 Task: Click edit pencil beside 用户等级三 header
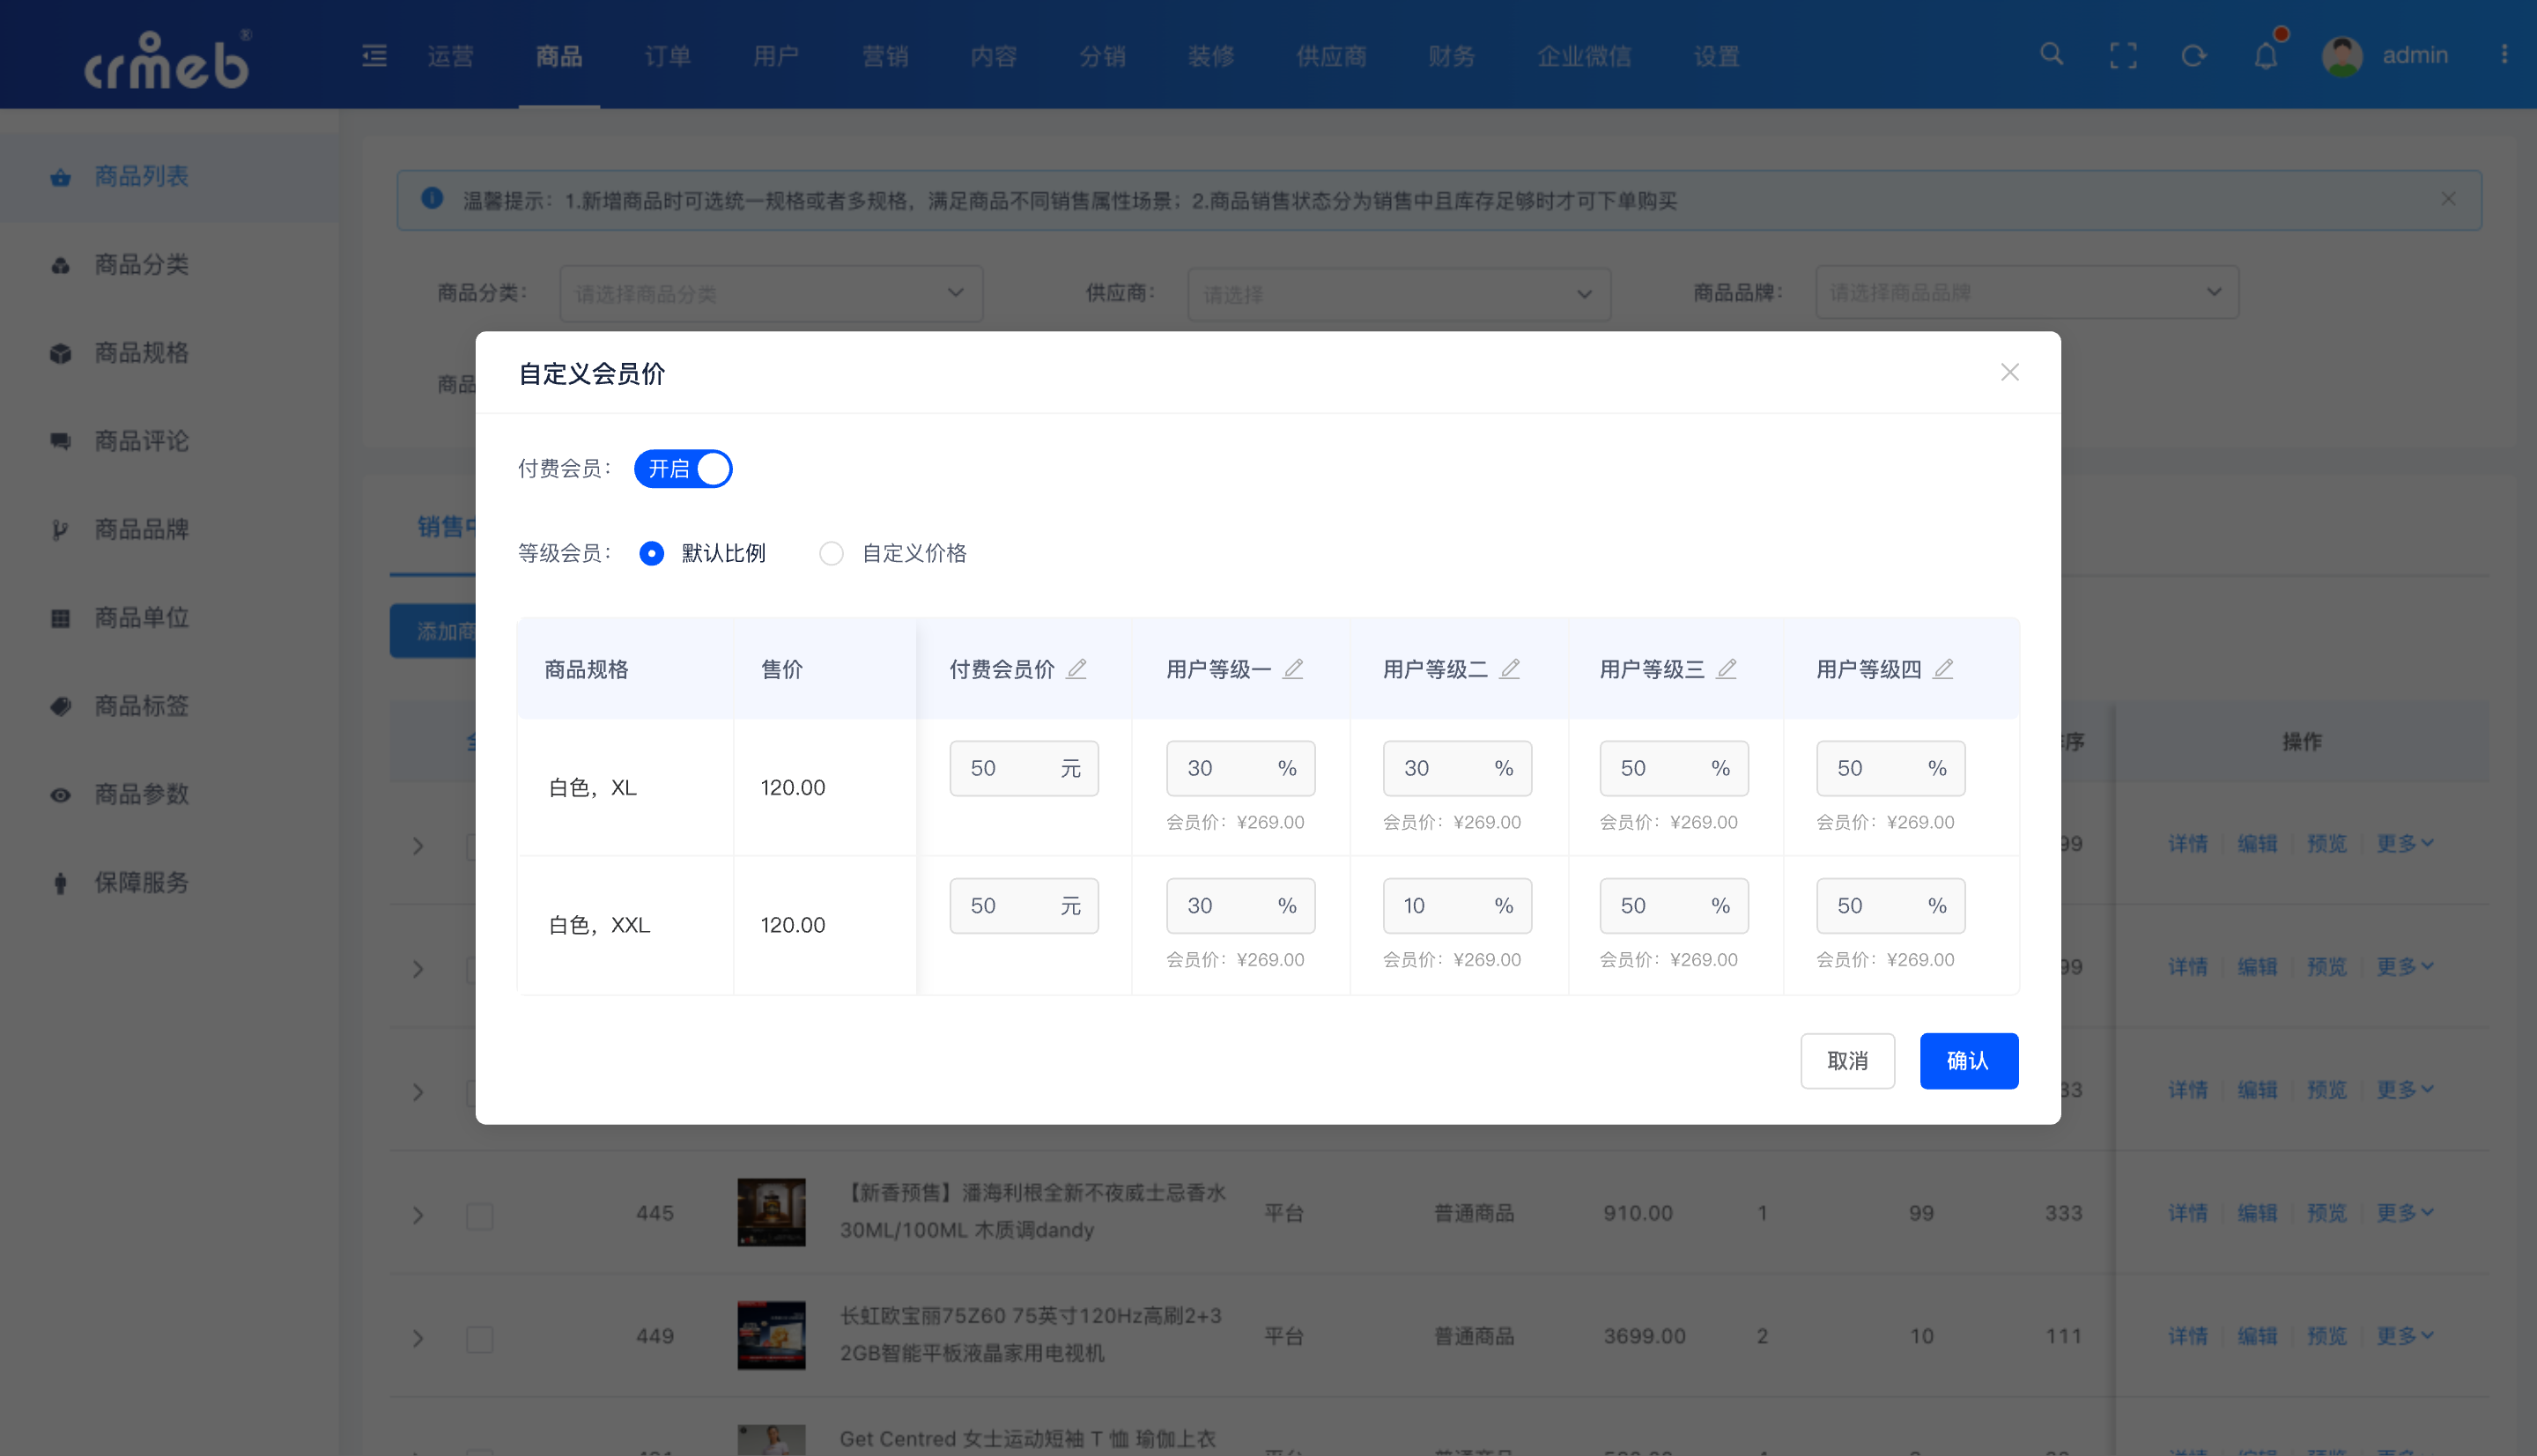(1727, 669)
